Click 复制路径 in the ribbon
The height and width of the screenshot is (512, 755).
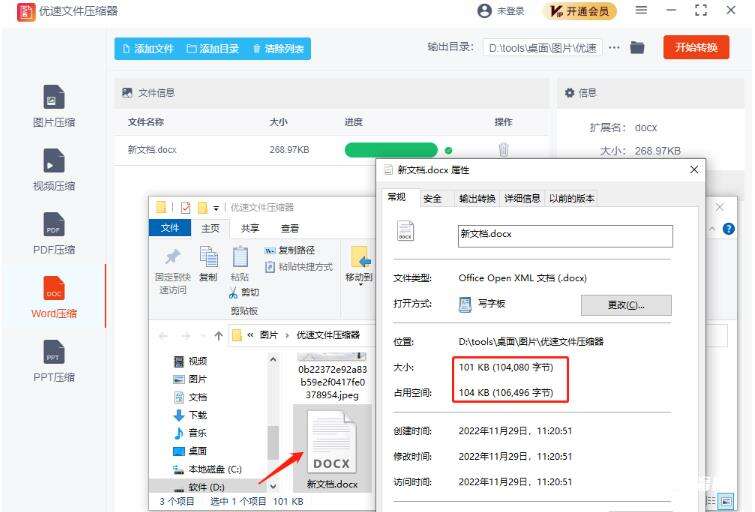[290, 250]
